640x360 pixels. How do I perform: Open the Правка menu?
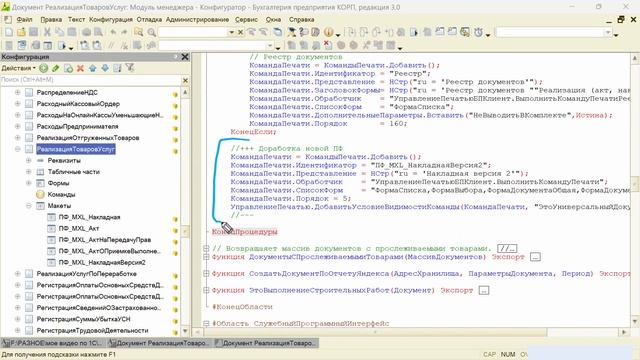point(51,19)
